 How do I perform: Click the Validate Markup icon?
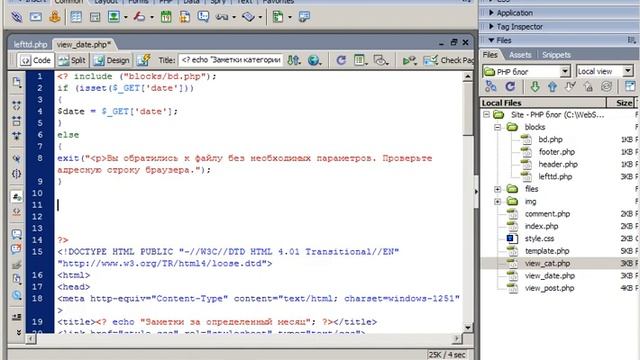(x=409, y=61)
